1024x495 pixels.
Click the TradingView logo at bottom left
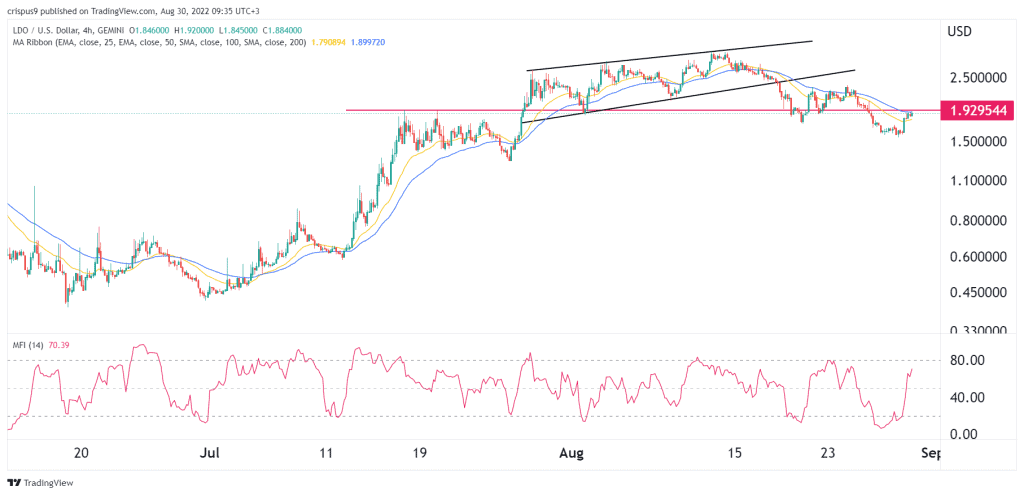tap(40, 483)
